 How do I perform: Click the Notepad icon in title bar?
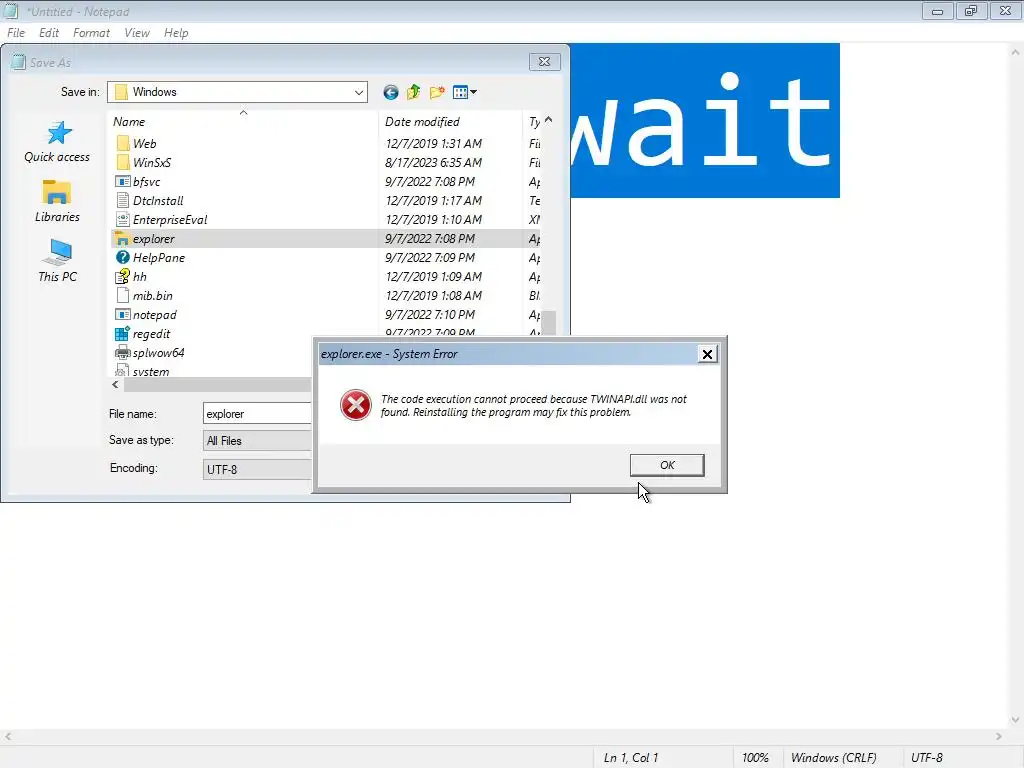11,11
